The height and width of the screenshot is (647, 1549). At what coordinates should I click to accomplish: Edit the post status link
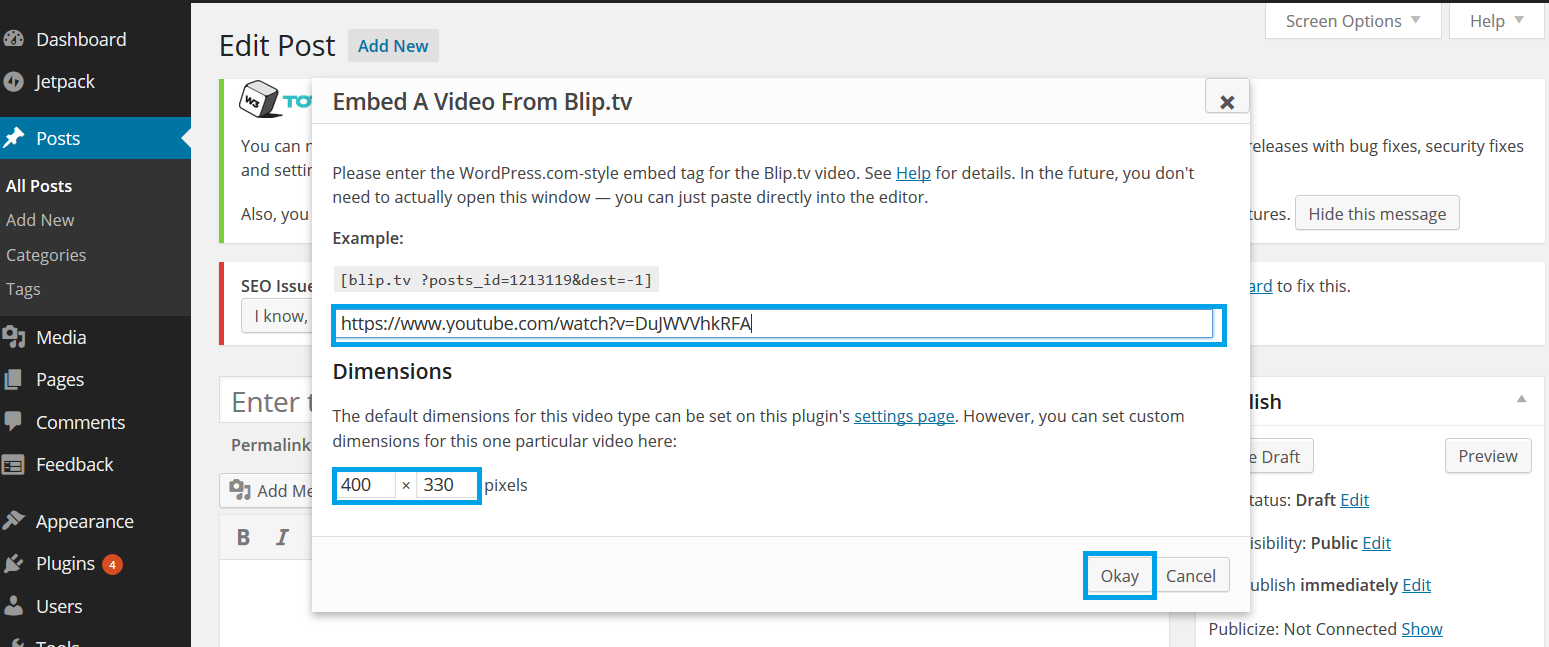tap(1354, 500)
